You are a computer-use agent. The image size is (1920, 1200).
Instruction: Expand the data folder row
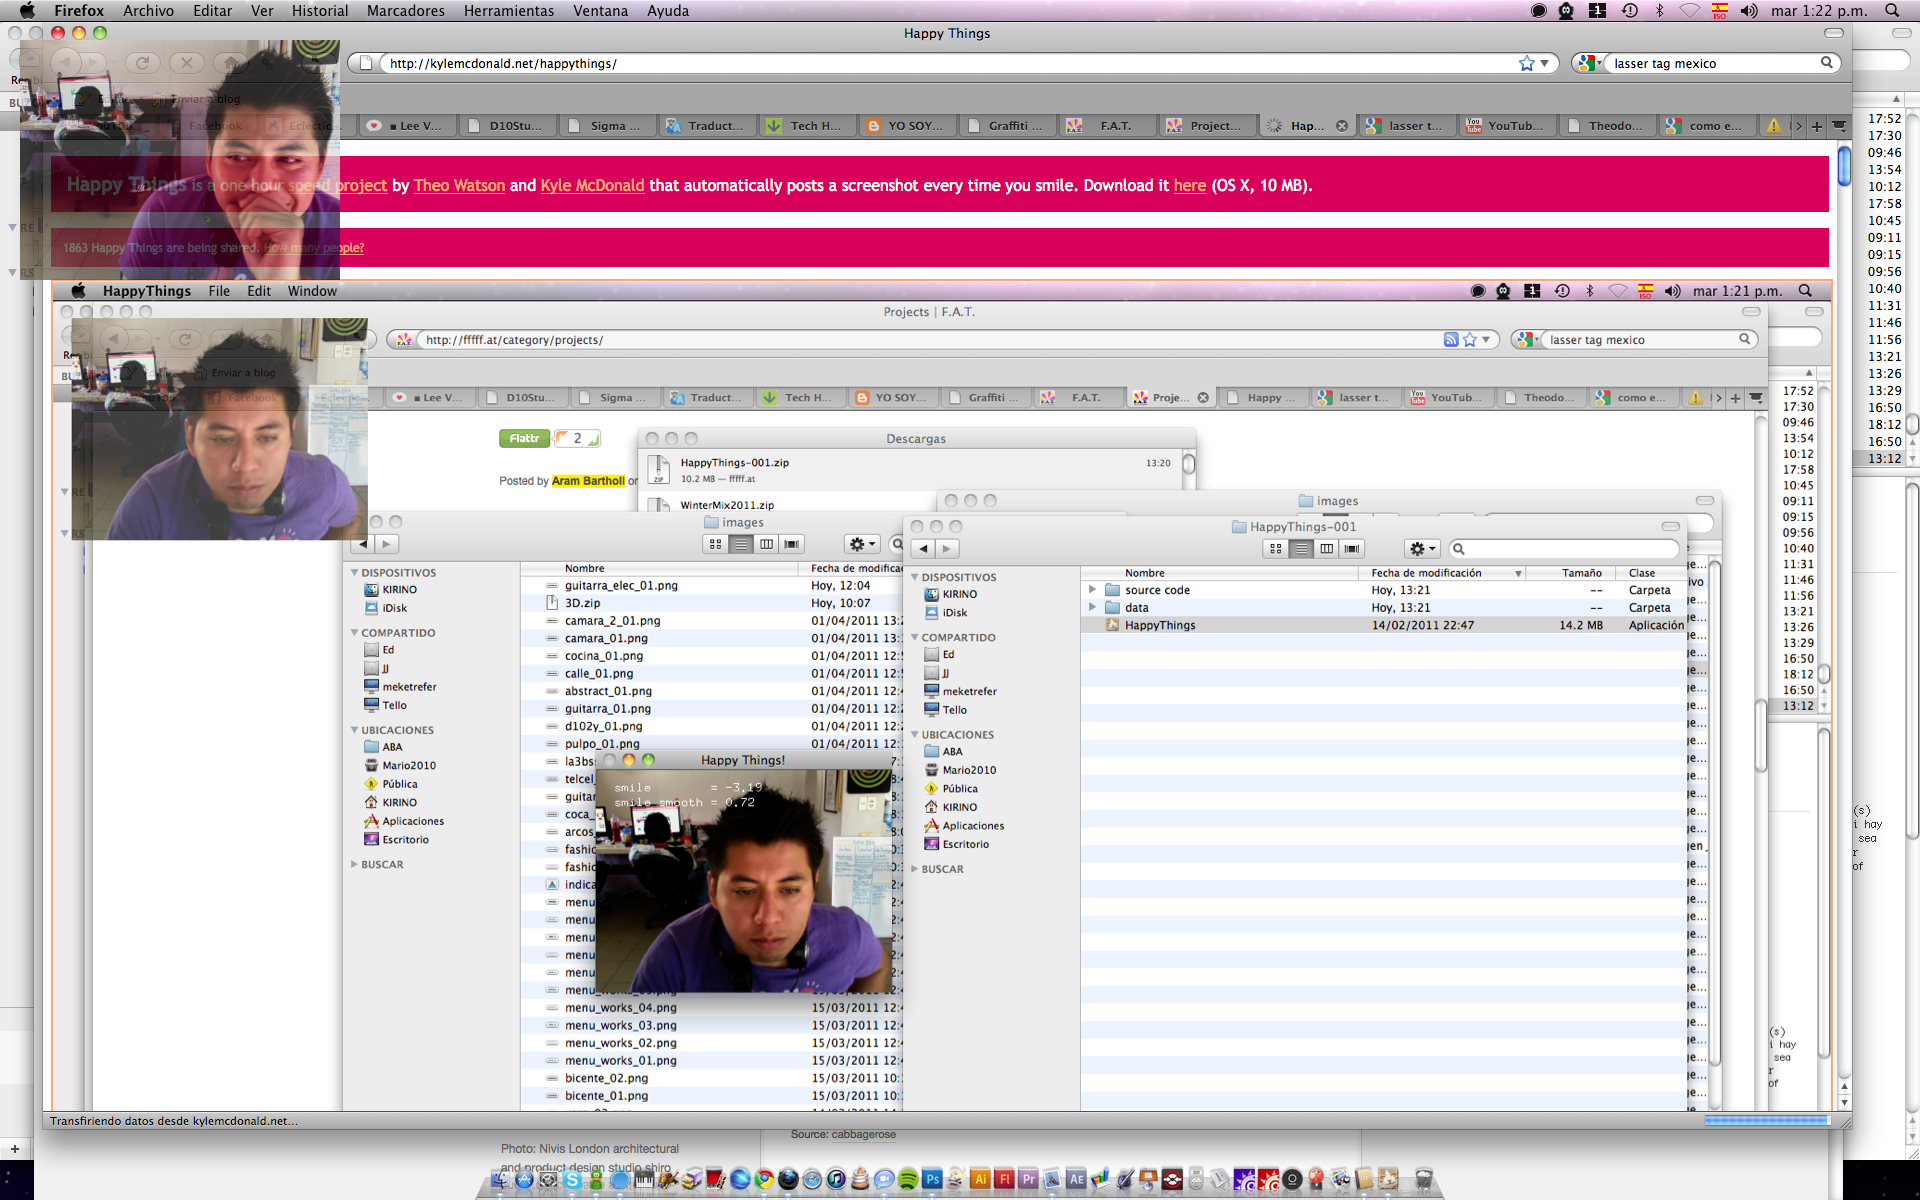tap(1092, 607)
